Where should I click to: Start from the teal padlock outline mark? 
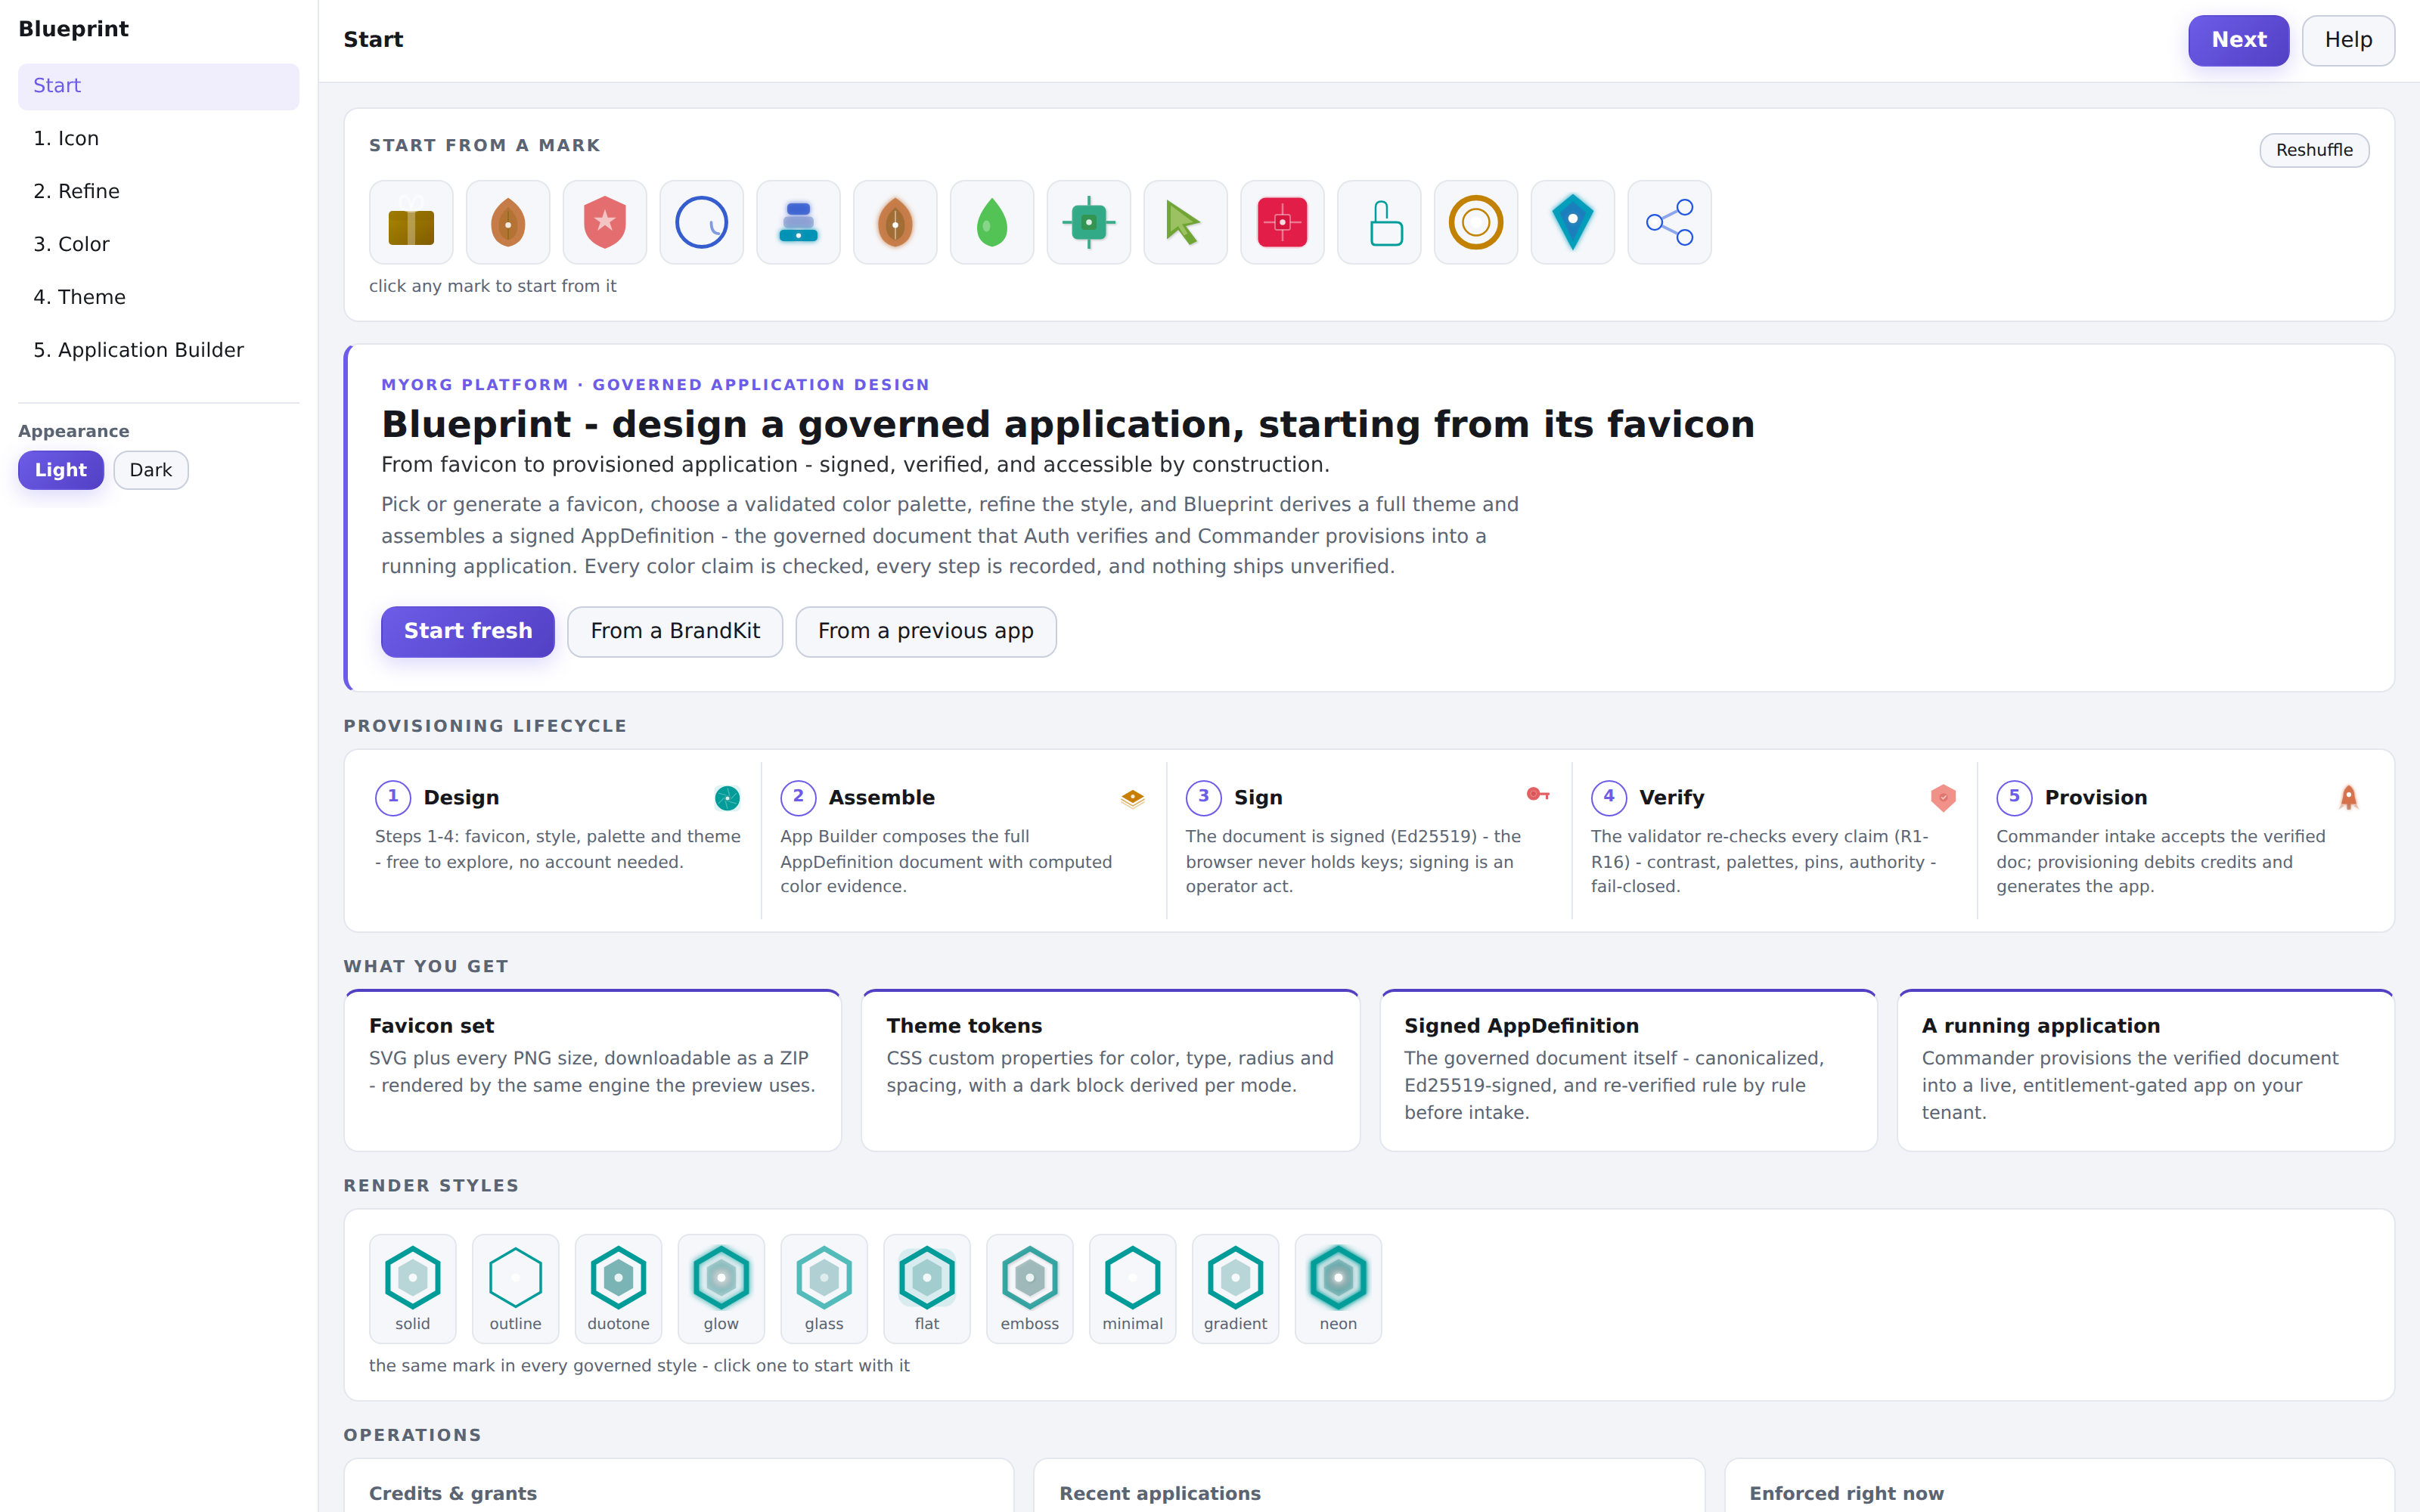coord(1379,222)
